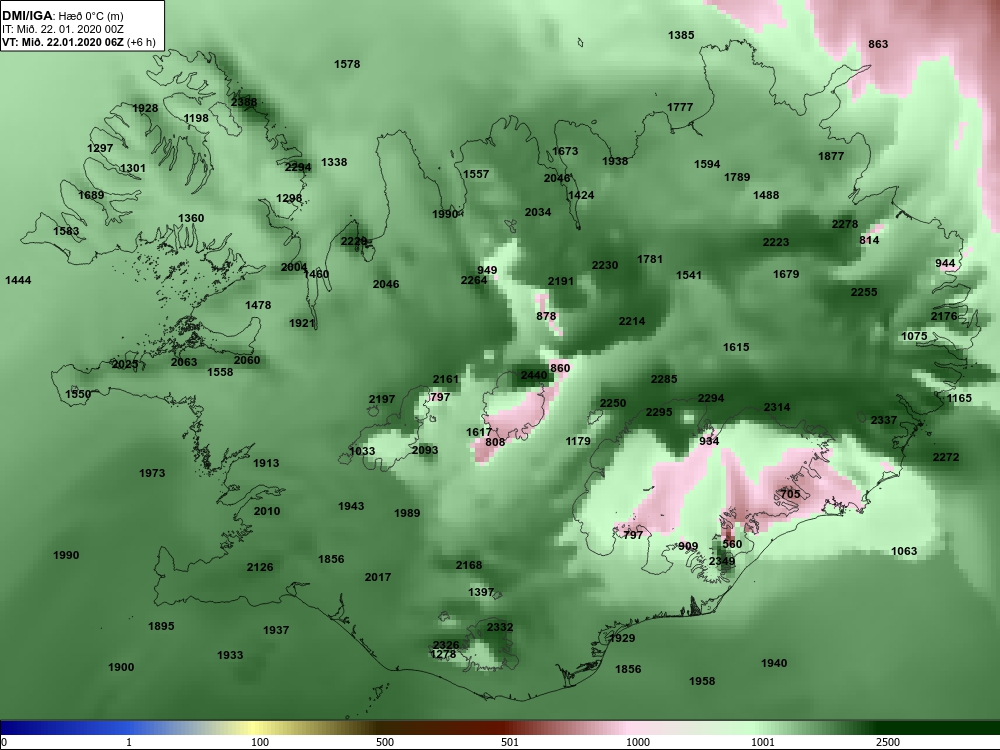Pick the dark blue end of the color scale
1000x750 pixels.
(13, 728)
